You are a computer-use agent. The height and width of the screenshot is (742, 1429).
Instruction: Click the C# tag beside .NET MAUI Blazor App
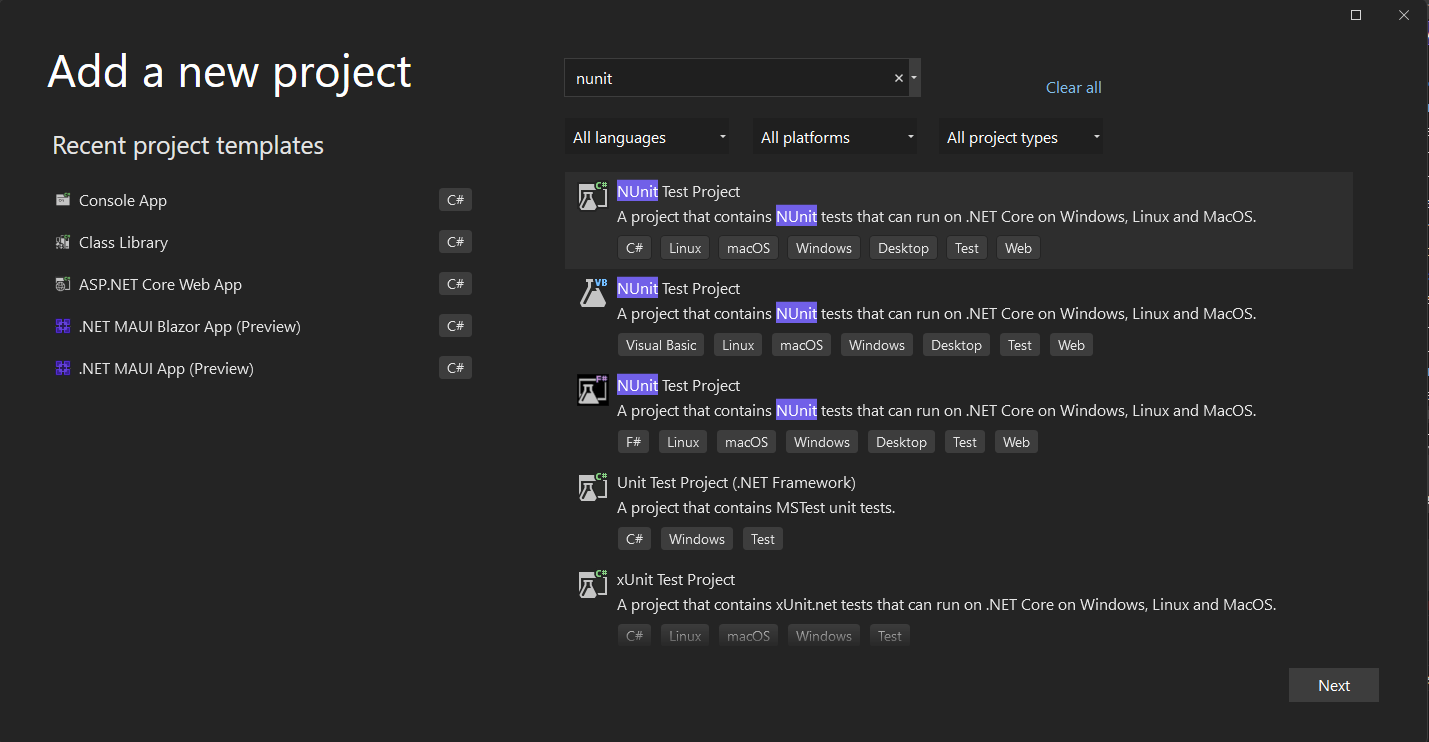[x=455, y=326]
